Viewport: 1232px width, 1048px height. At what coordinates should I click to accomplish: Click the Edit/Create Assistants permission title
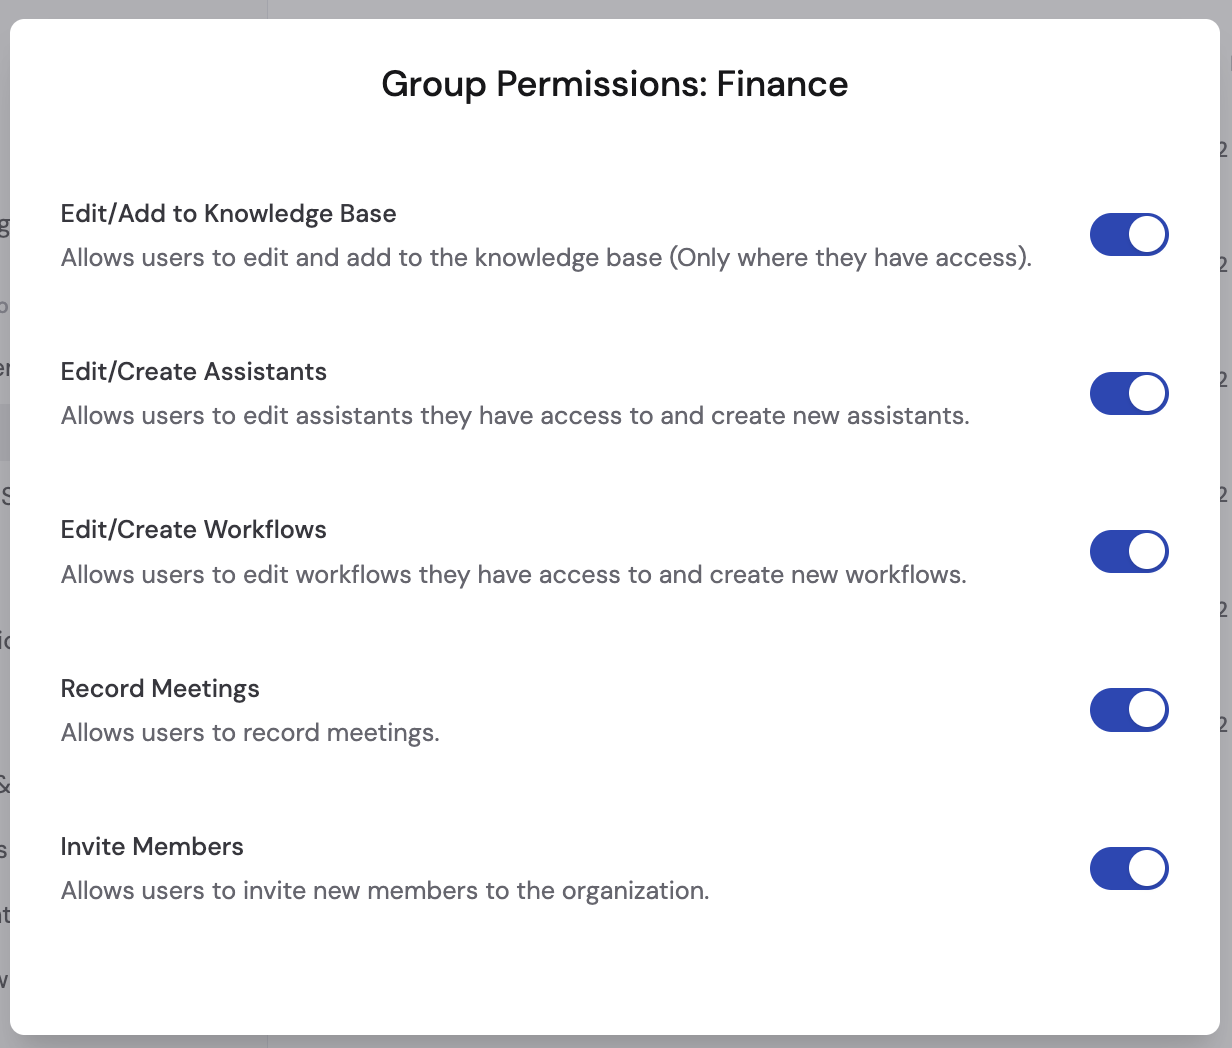pyautogui.click(x=193, y=371)
